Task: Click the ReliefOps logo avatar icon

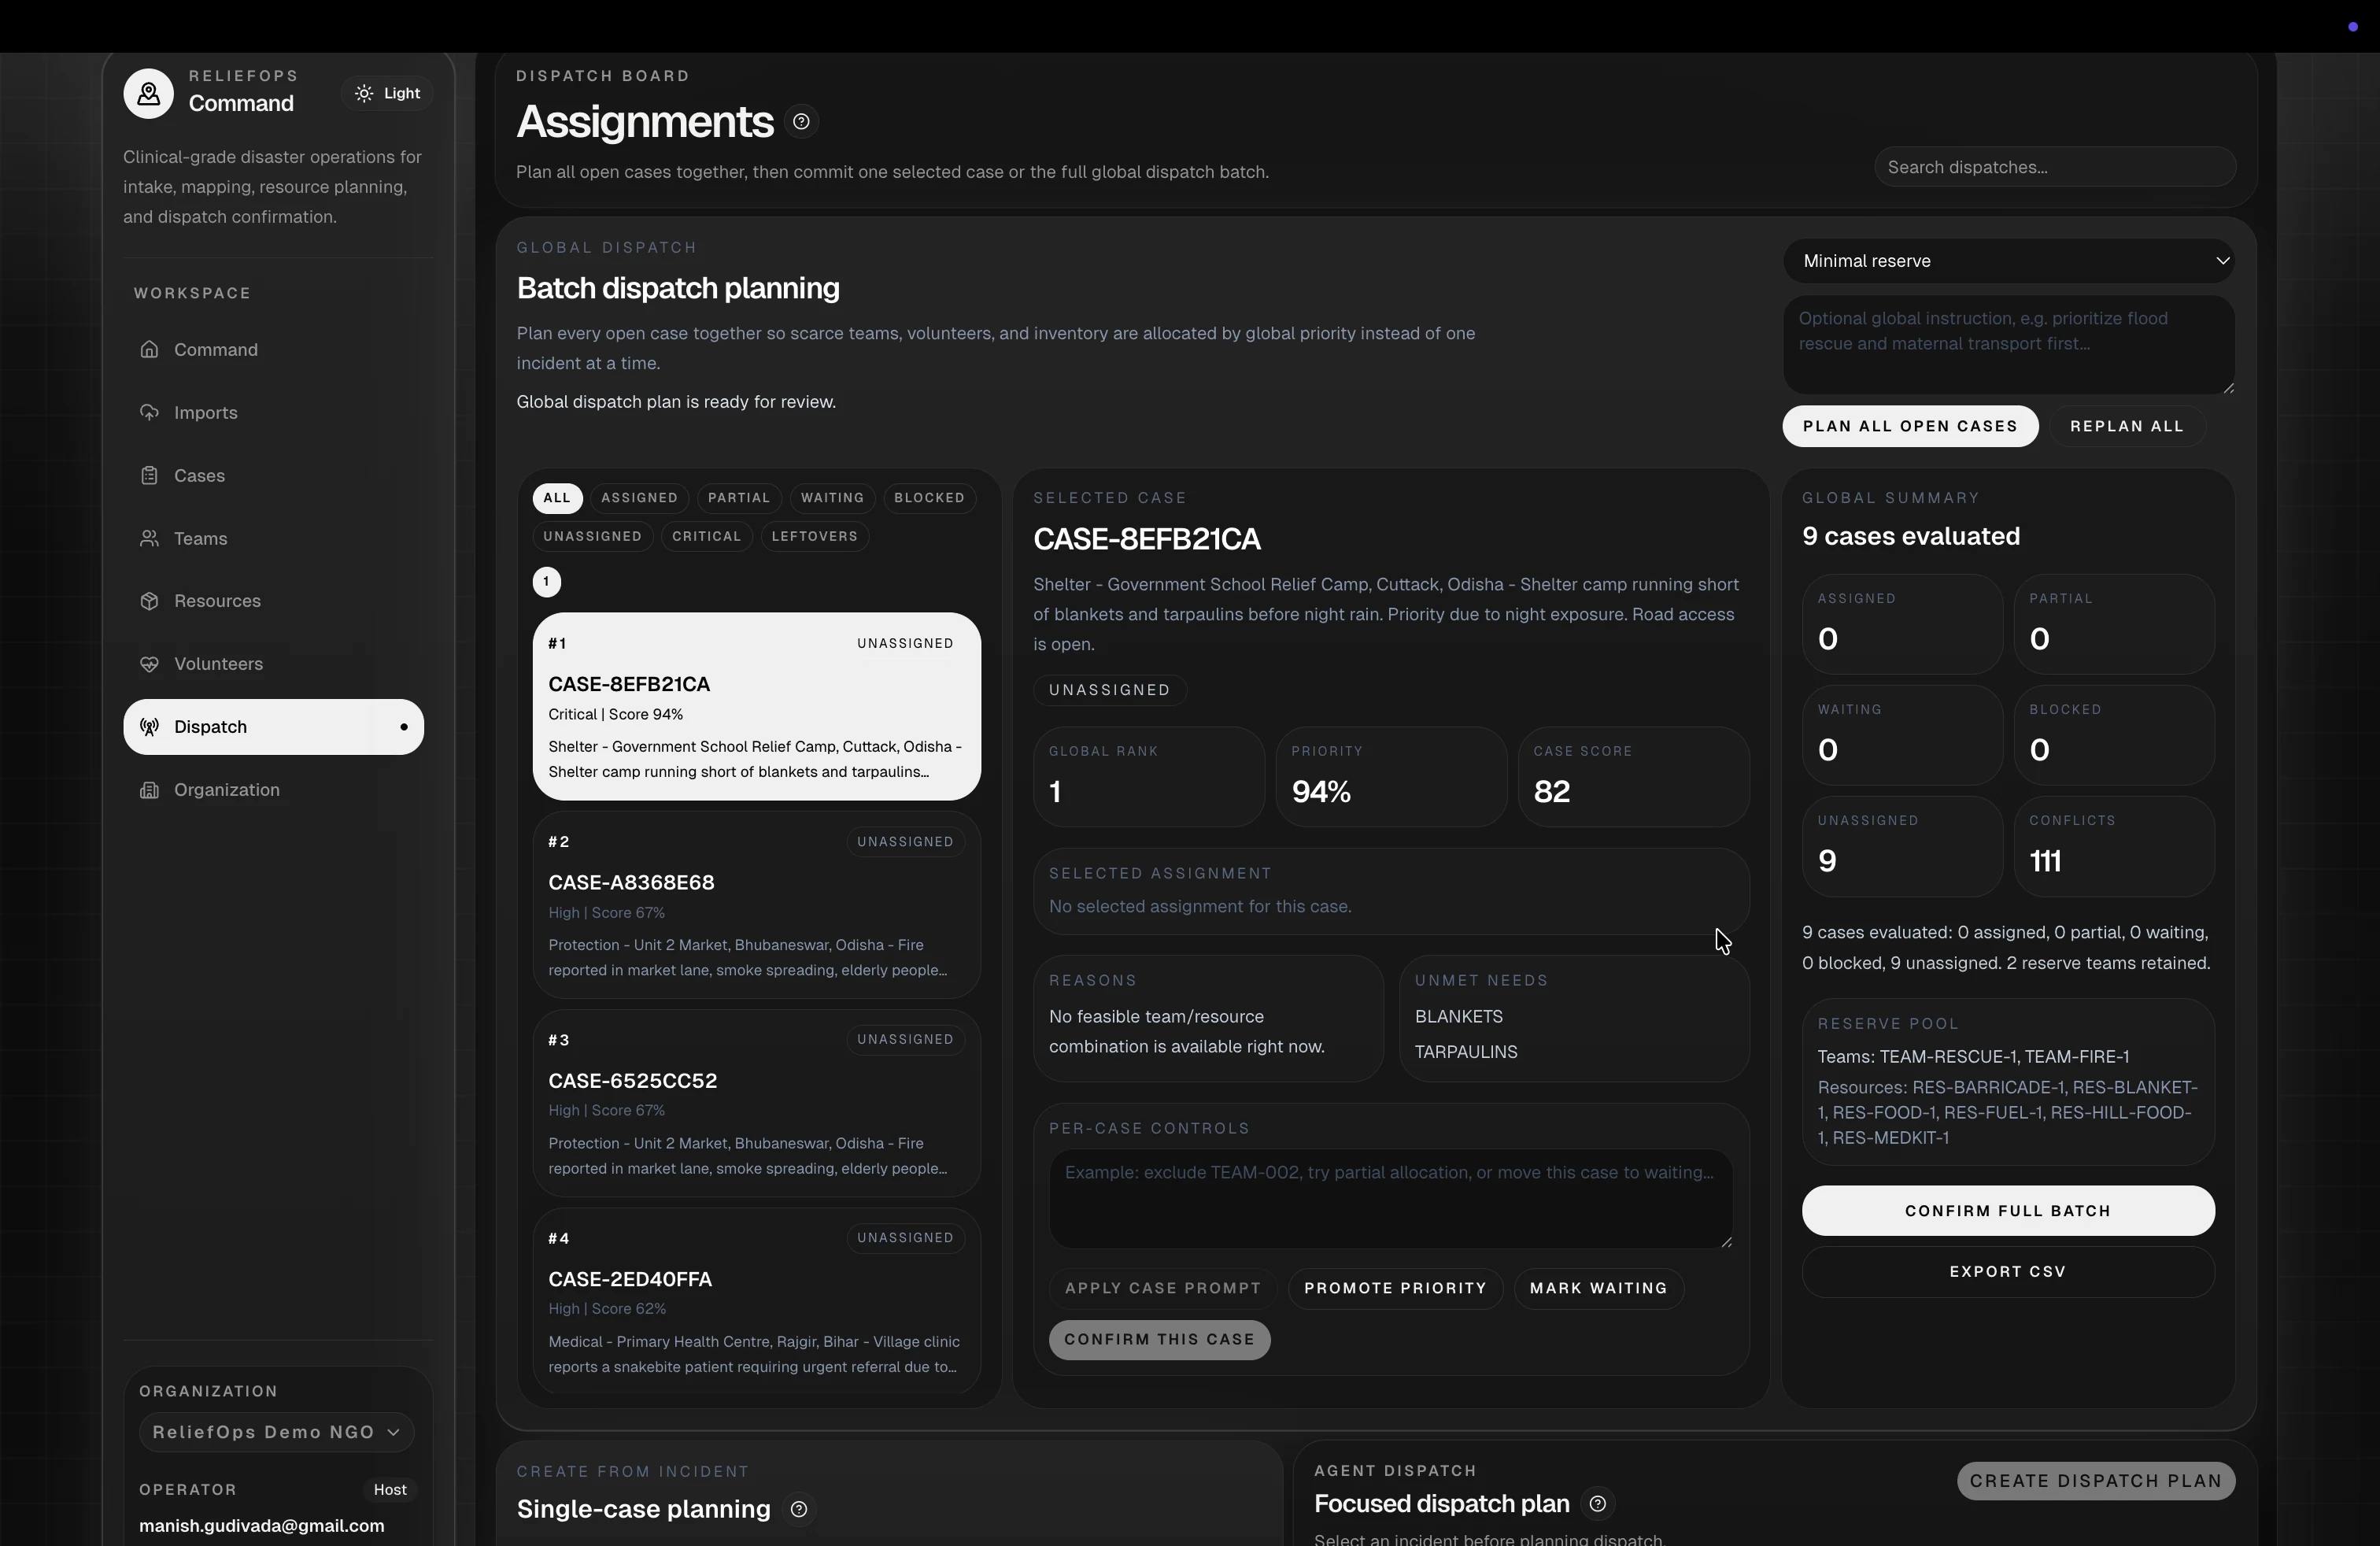Action: (x=148, y=94)
